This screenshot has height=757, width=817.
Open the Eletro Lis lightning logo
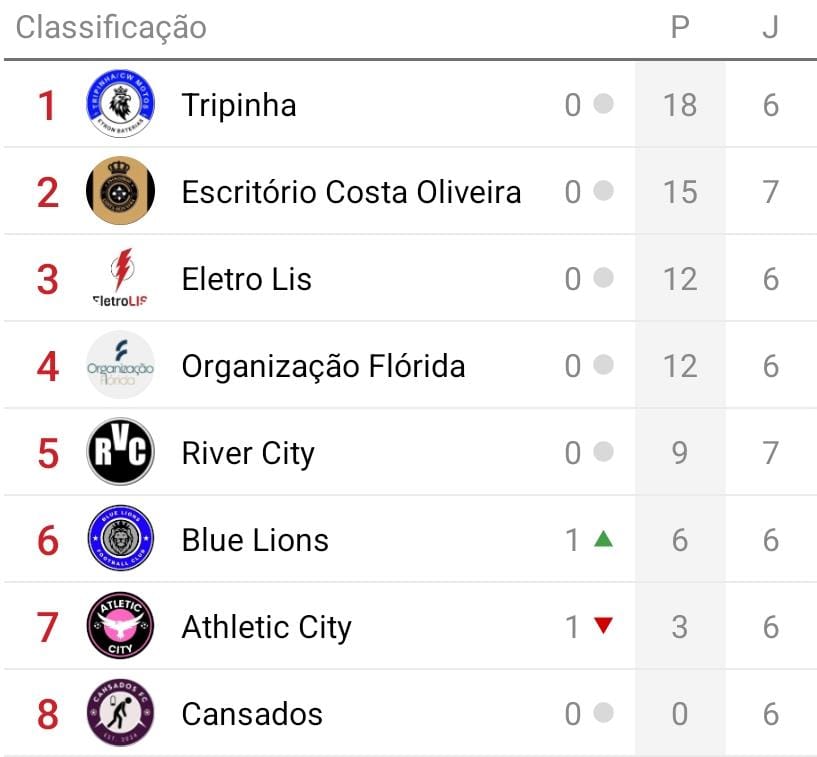coord(120,278)
